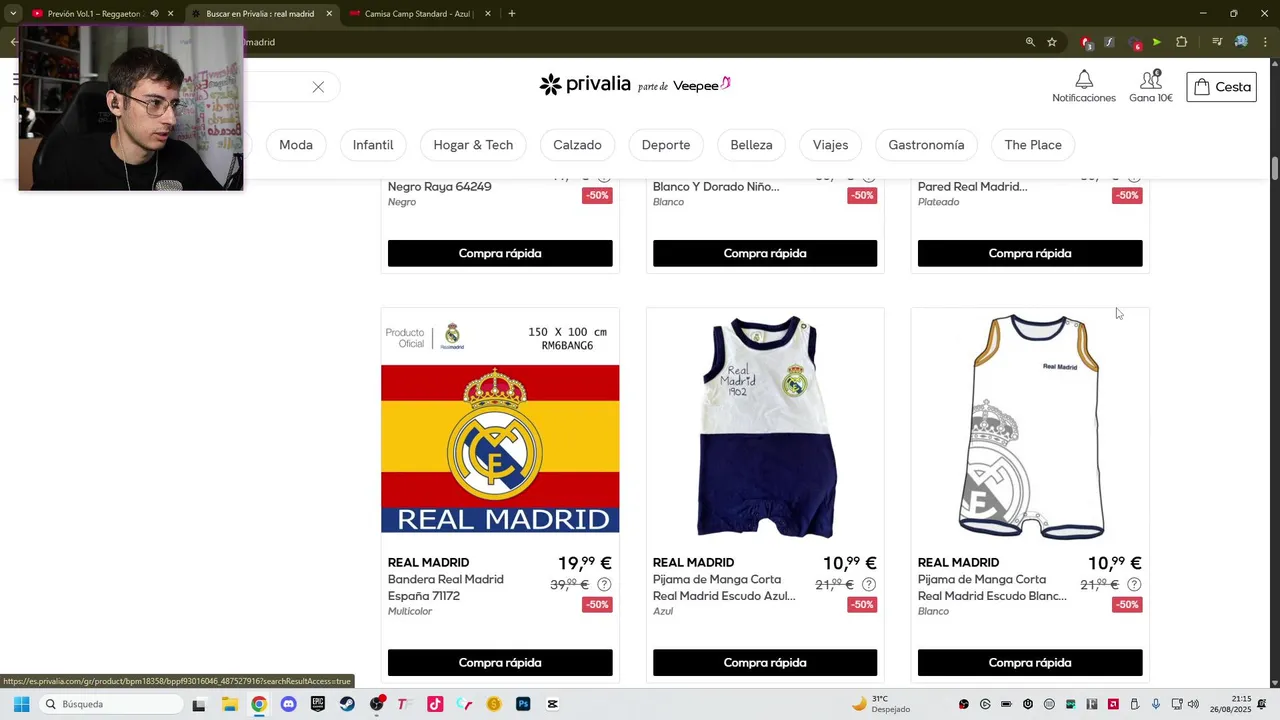Mute the Previón Vol.1 tab audio
1280x720 pixels.
click(154, 14)
